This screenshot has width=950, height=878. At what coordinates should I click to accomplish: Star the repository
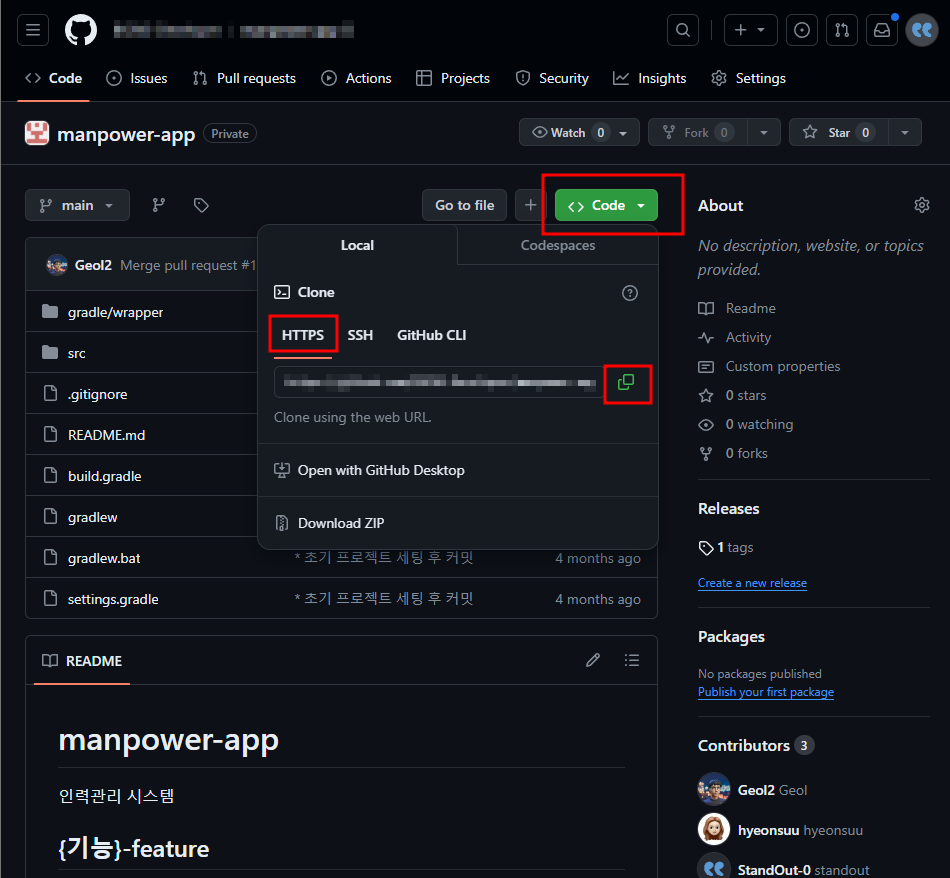point(839,132)
